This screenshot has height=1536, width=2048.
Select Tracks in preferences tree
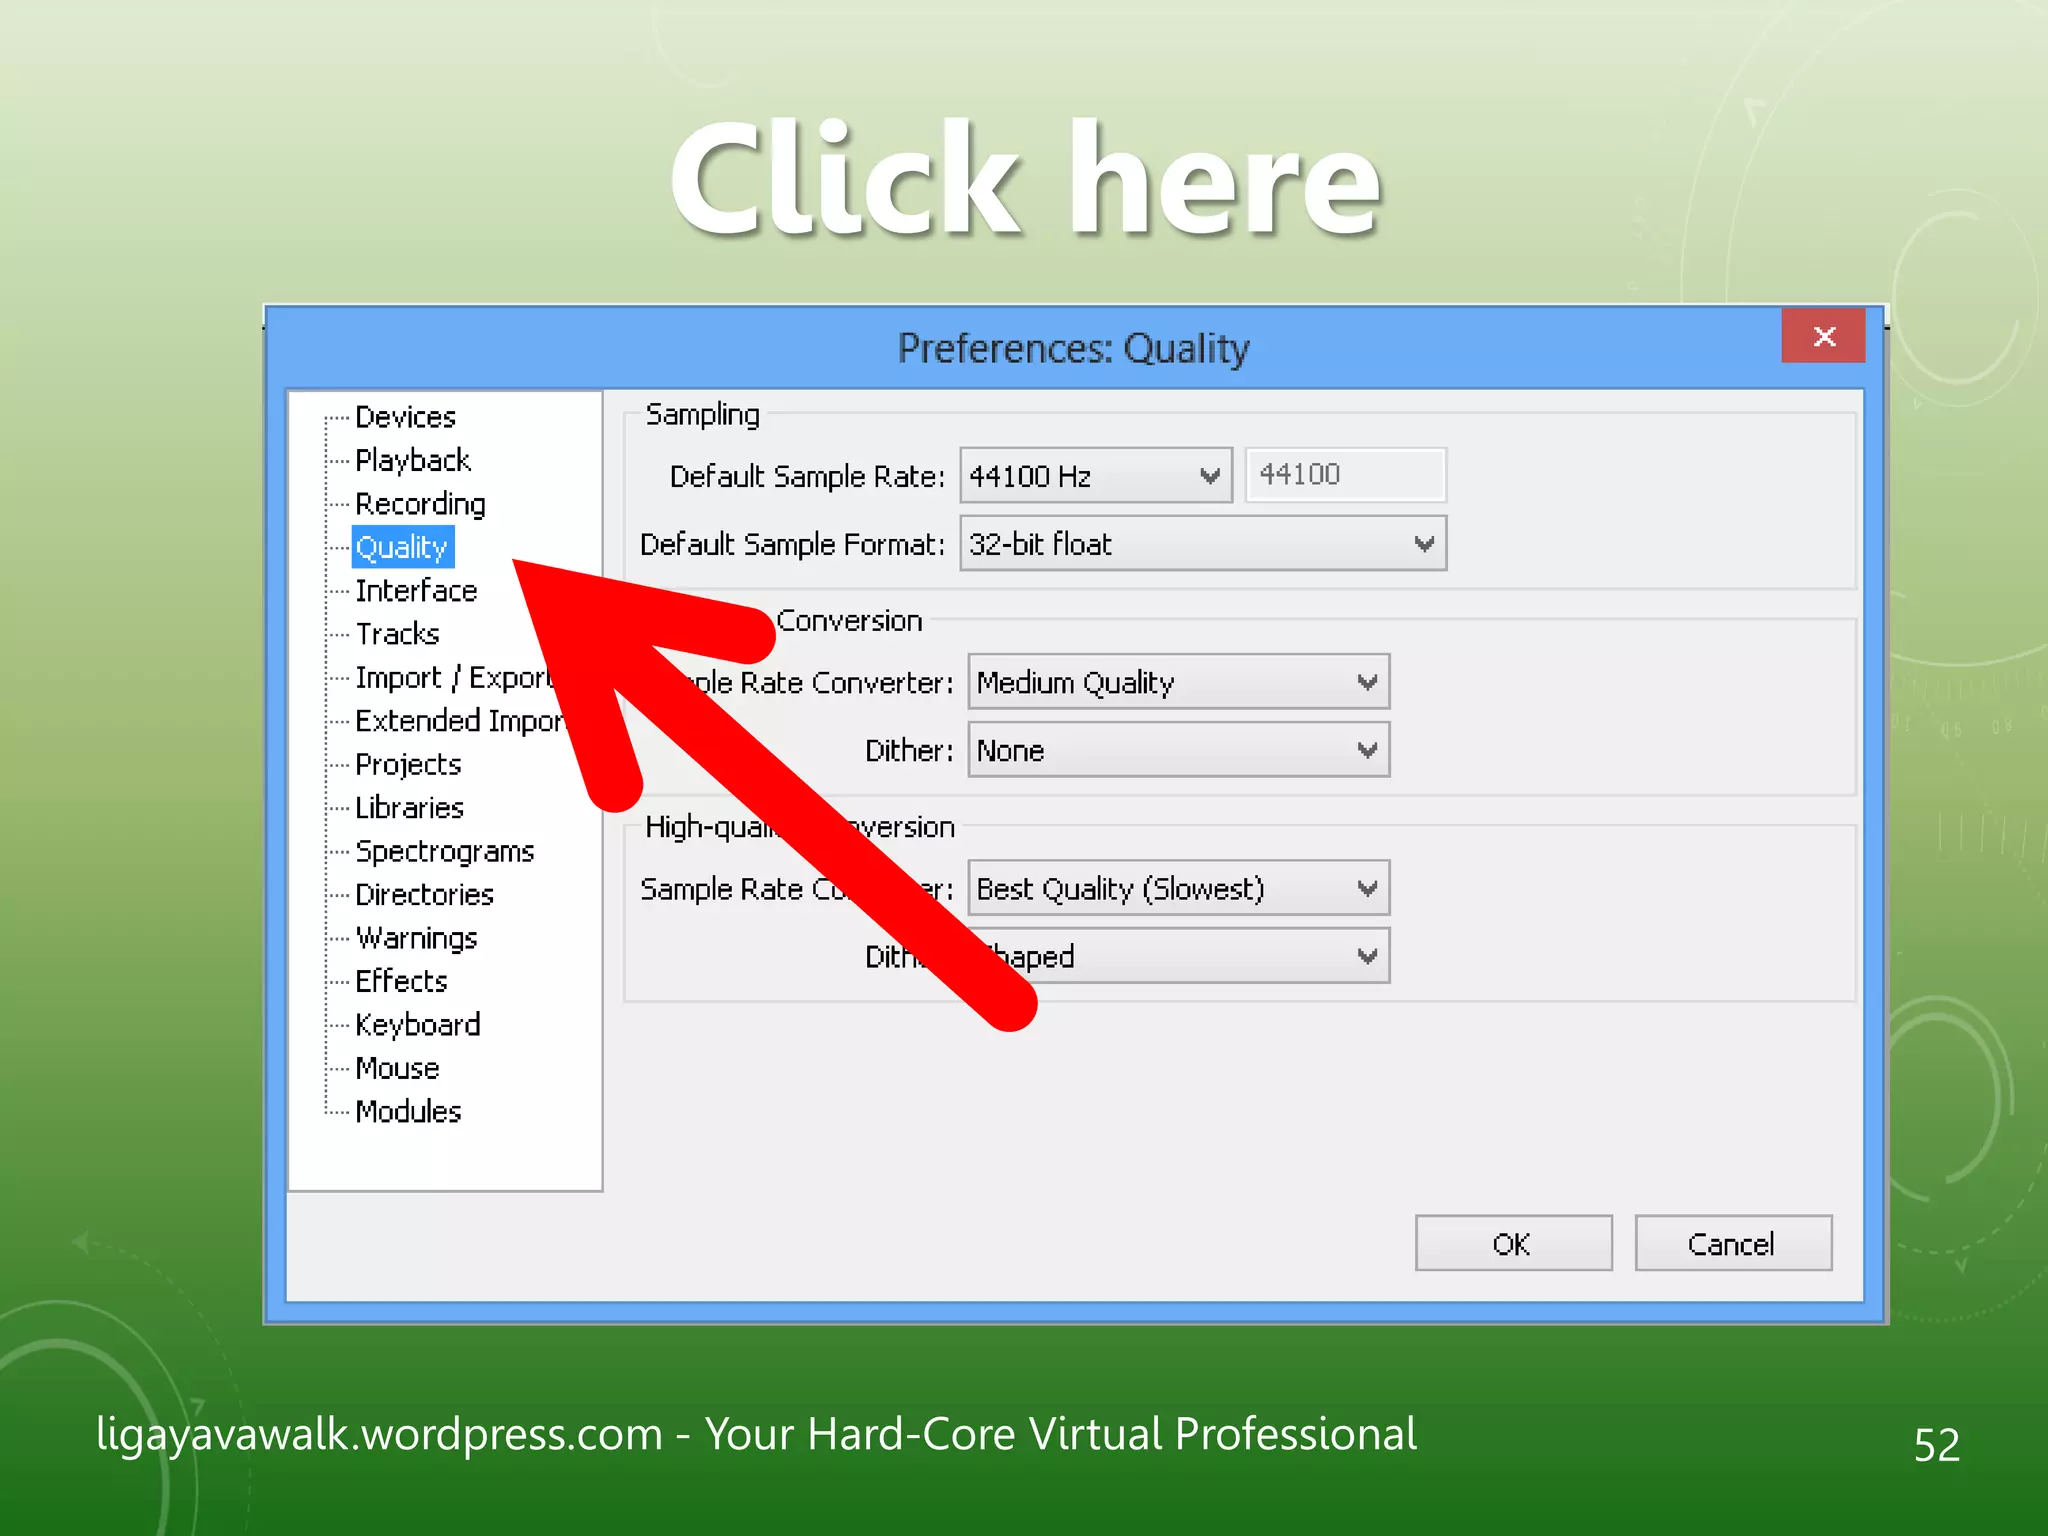coord(397,634)
